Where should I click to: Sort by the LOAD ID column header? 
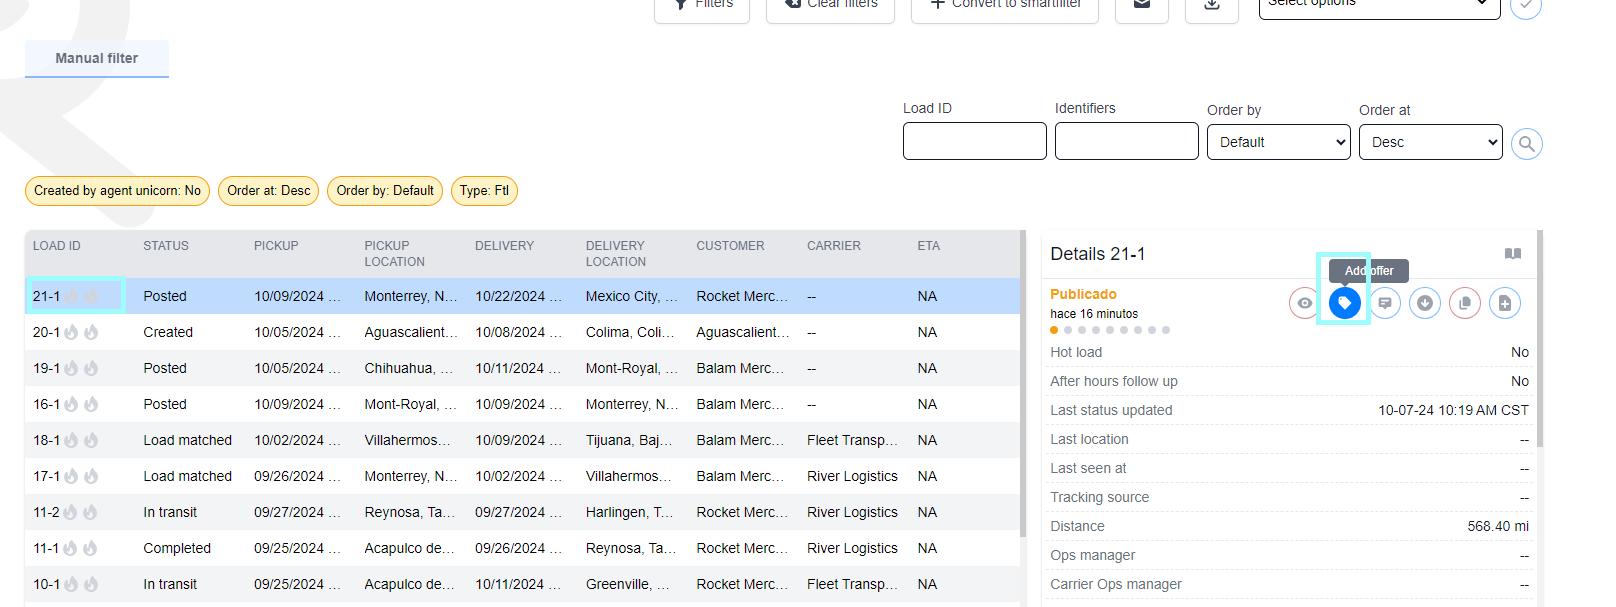point(57,246)
